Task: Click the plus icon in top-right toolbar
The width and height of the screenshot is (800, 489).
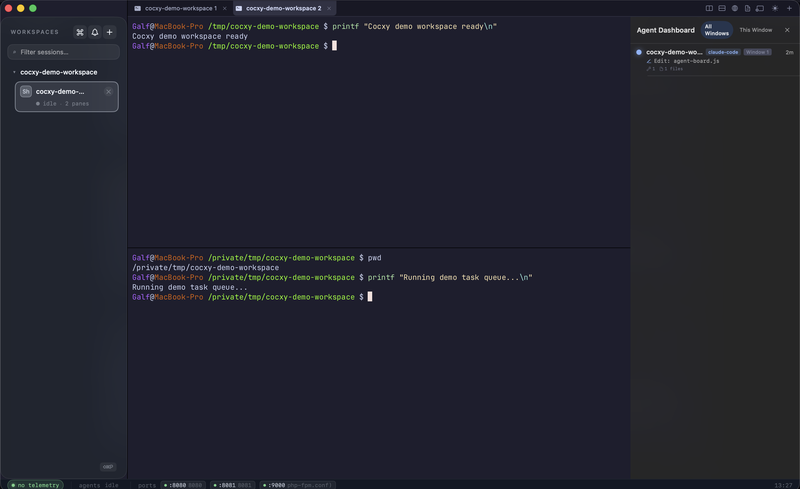Action: (789, 8)
